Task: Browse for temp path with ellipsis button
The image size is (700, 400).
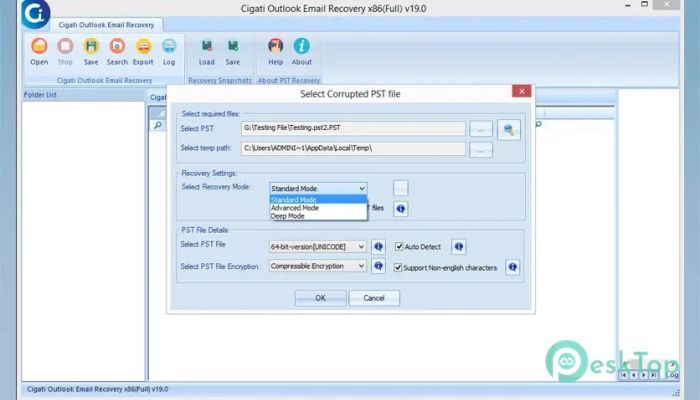Action: tap(481, 150)
